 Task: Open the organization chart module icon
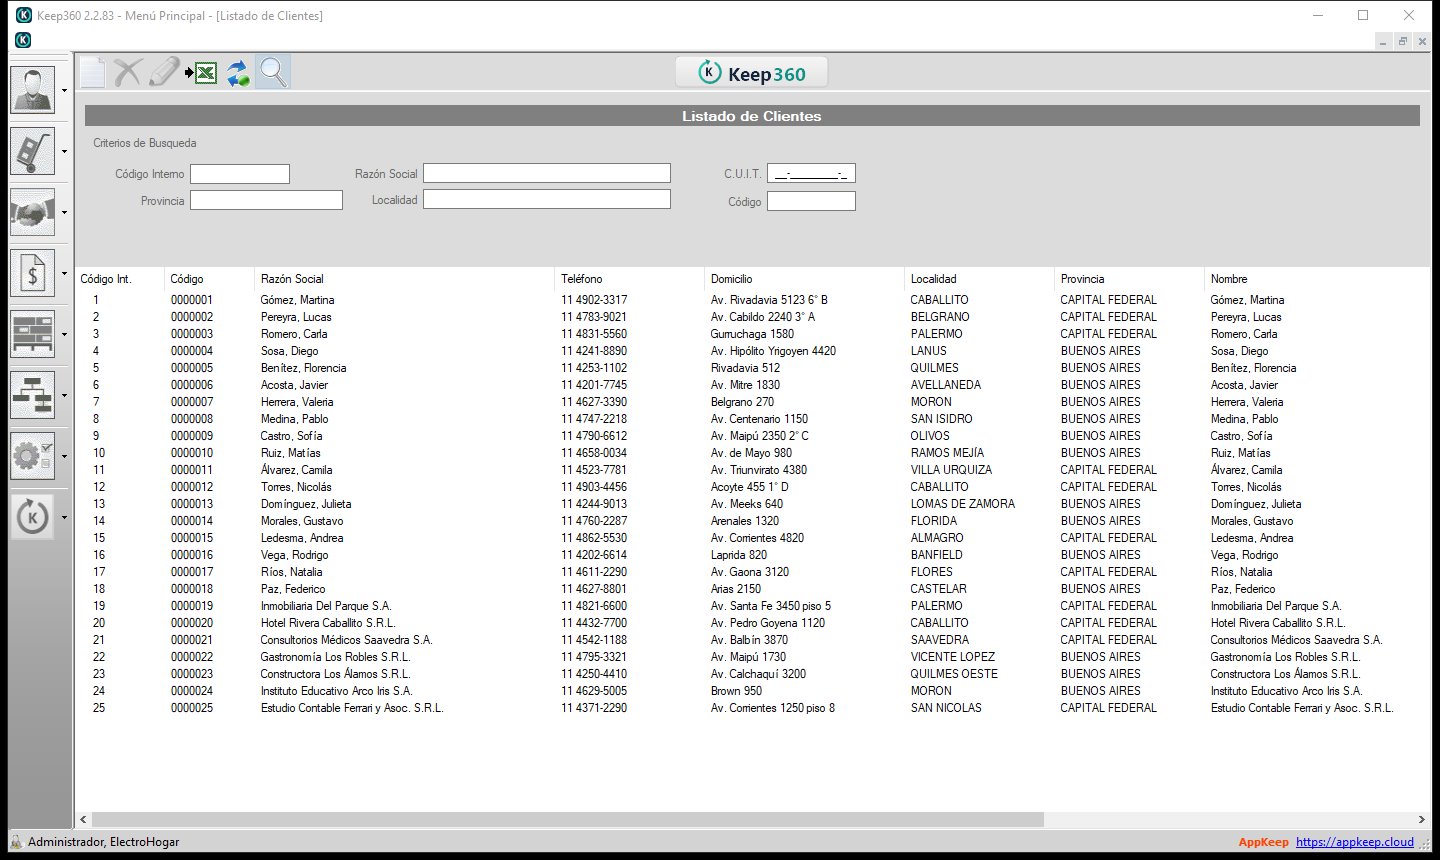(x=33, y=395)
